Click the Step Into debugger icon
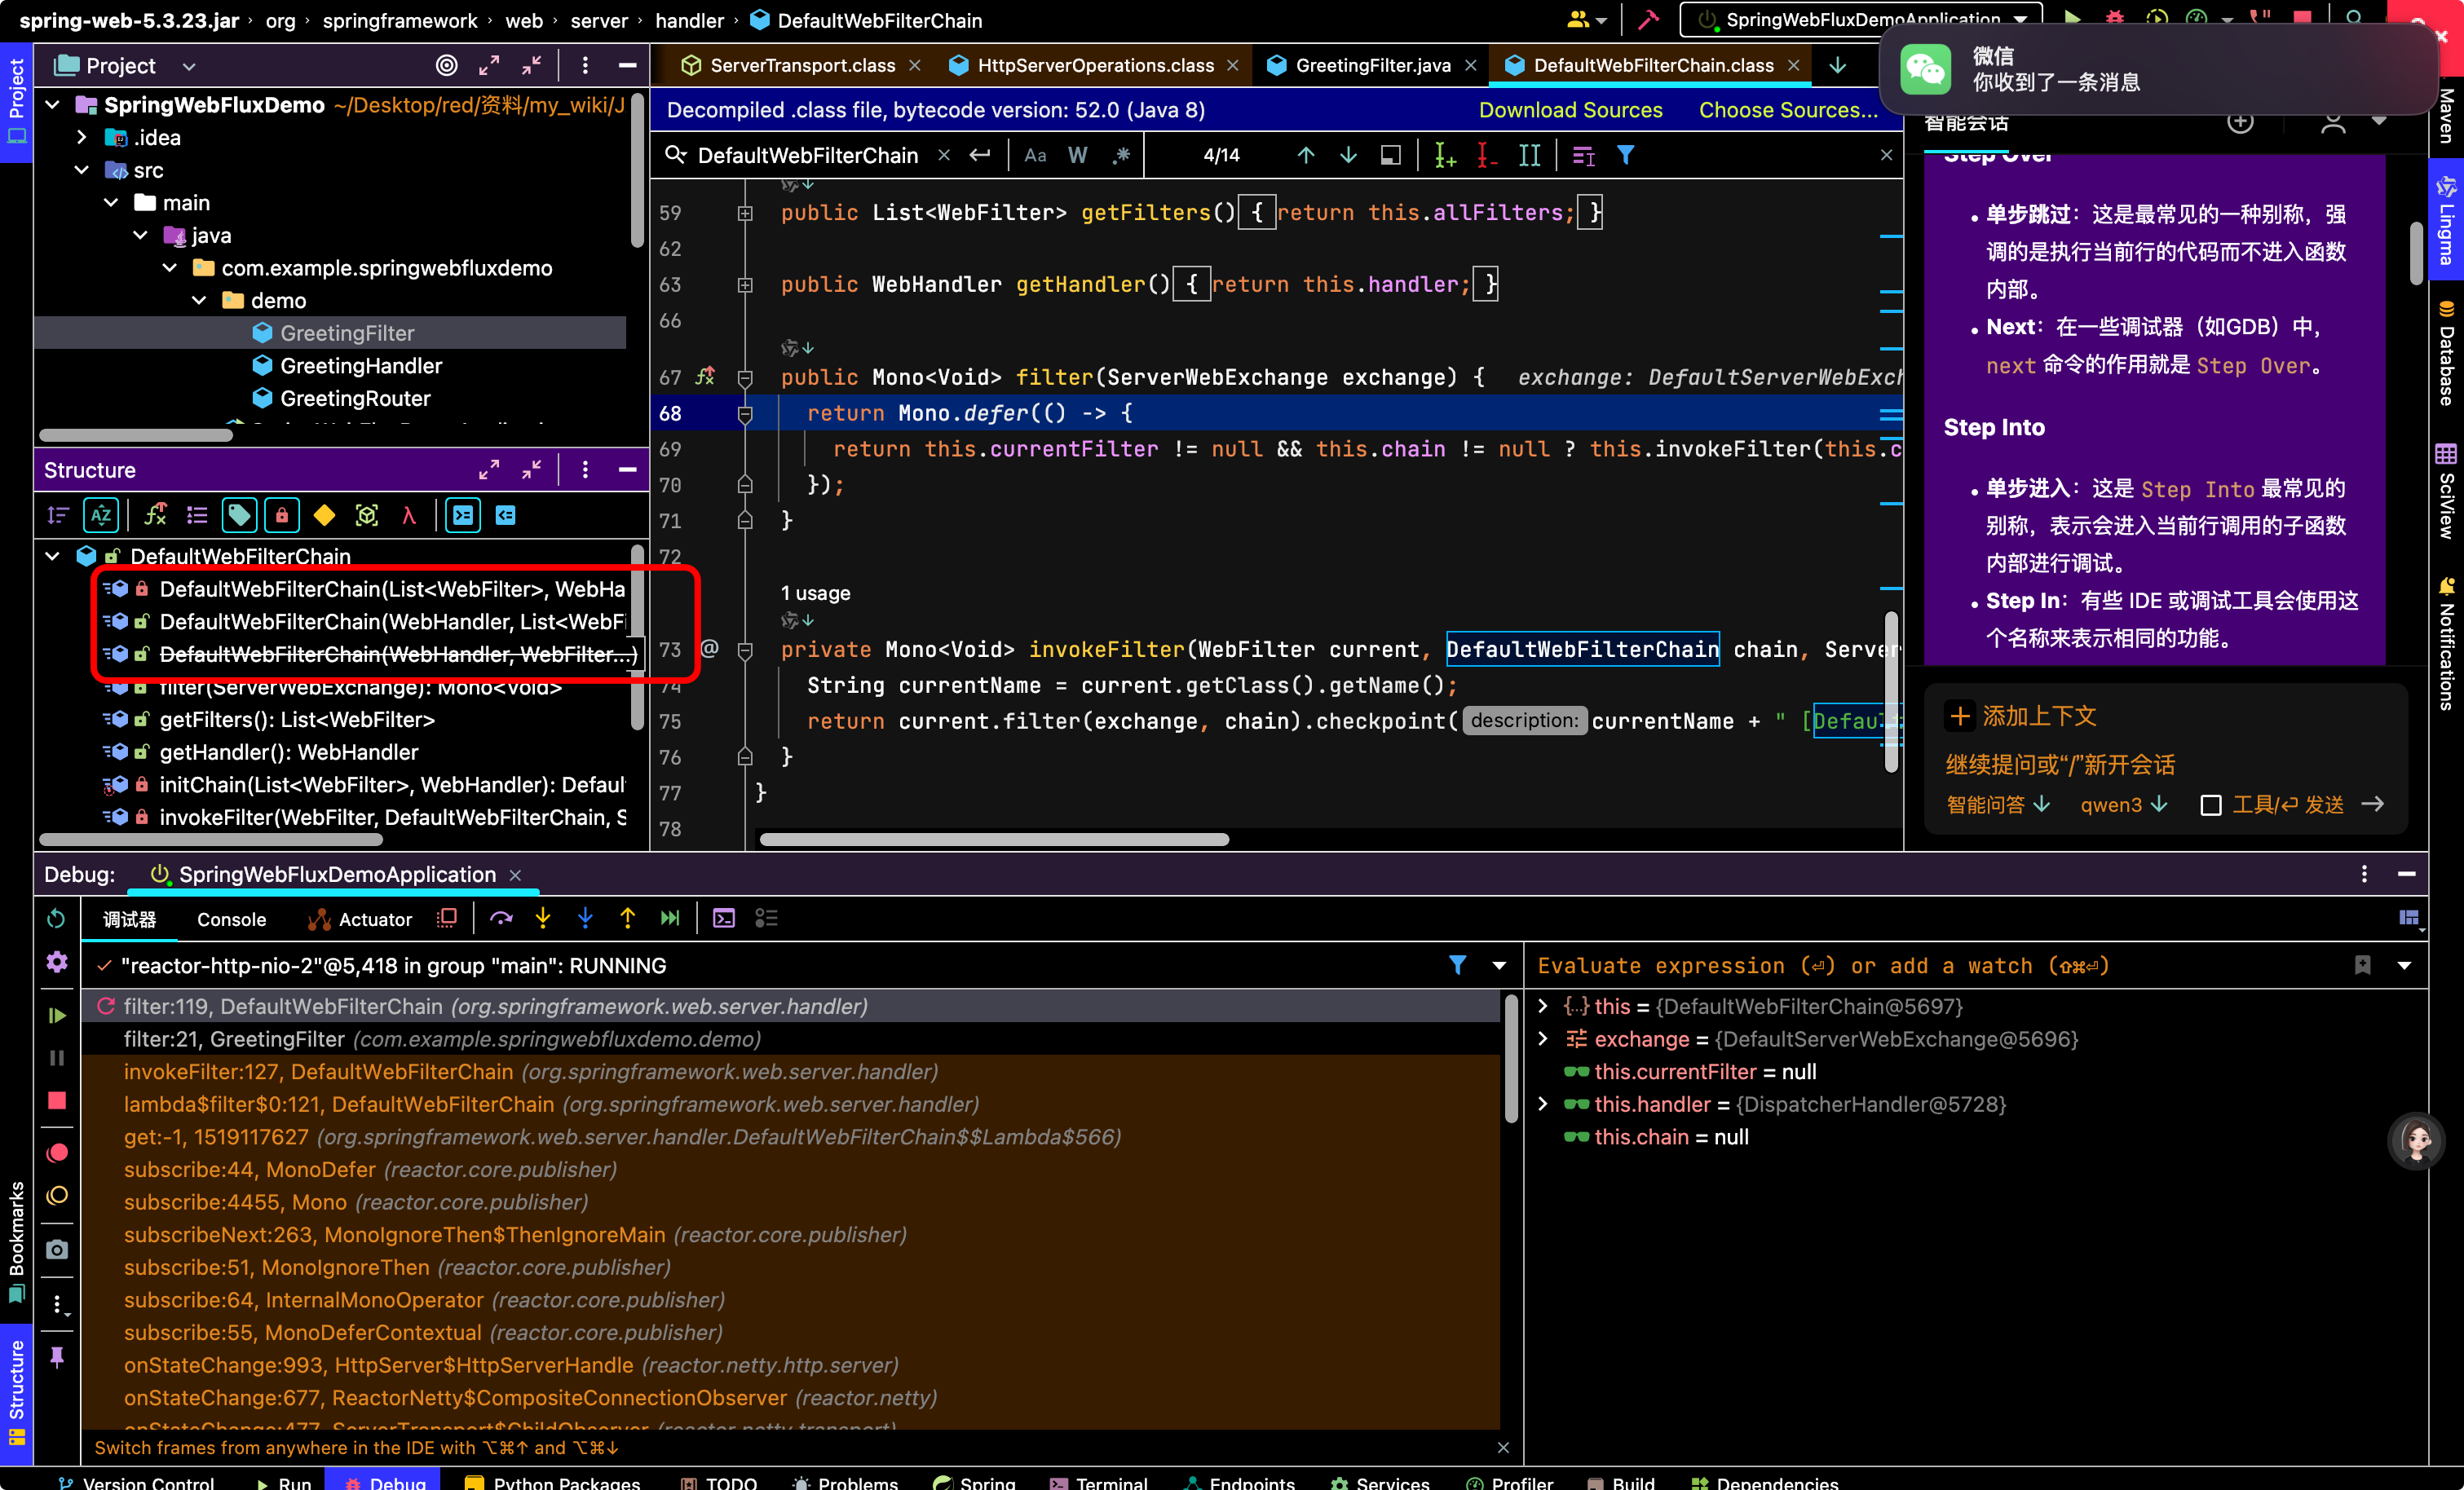2464x1490 pixels. 543,918
